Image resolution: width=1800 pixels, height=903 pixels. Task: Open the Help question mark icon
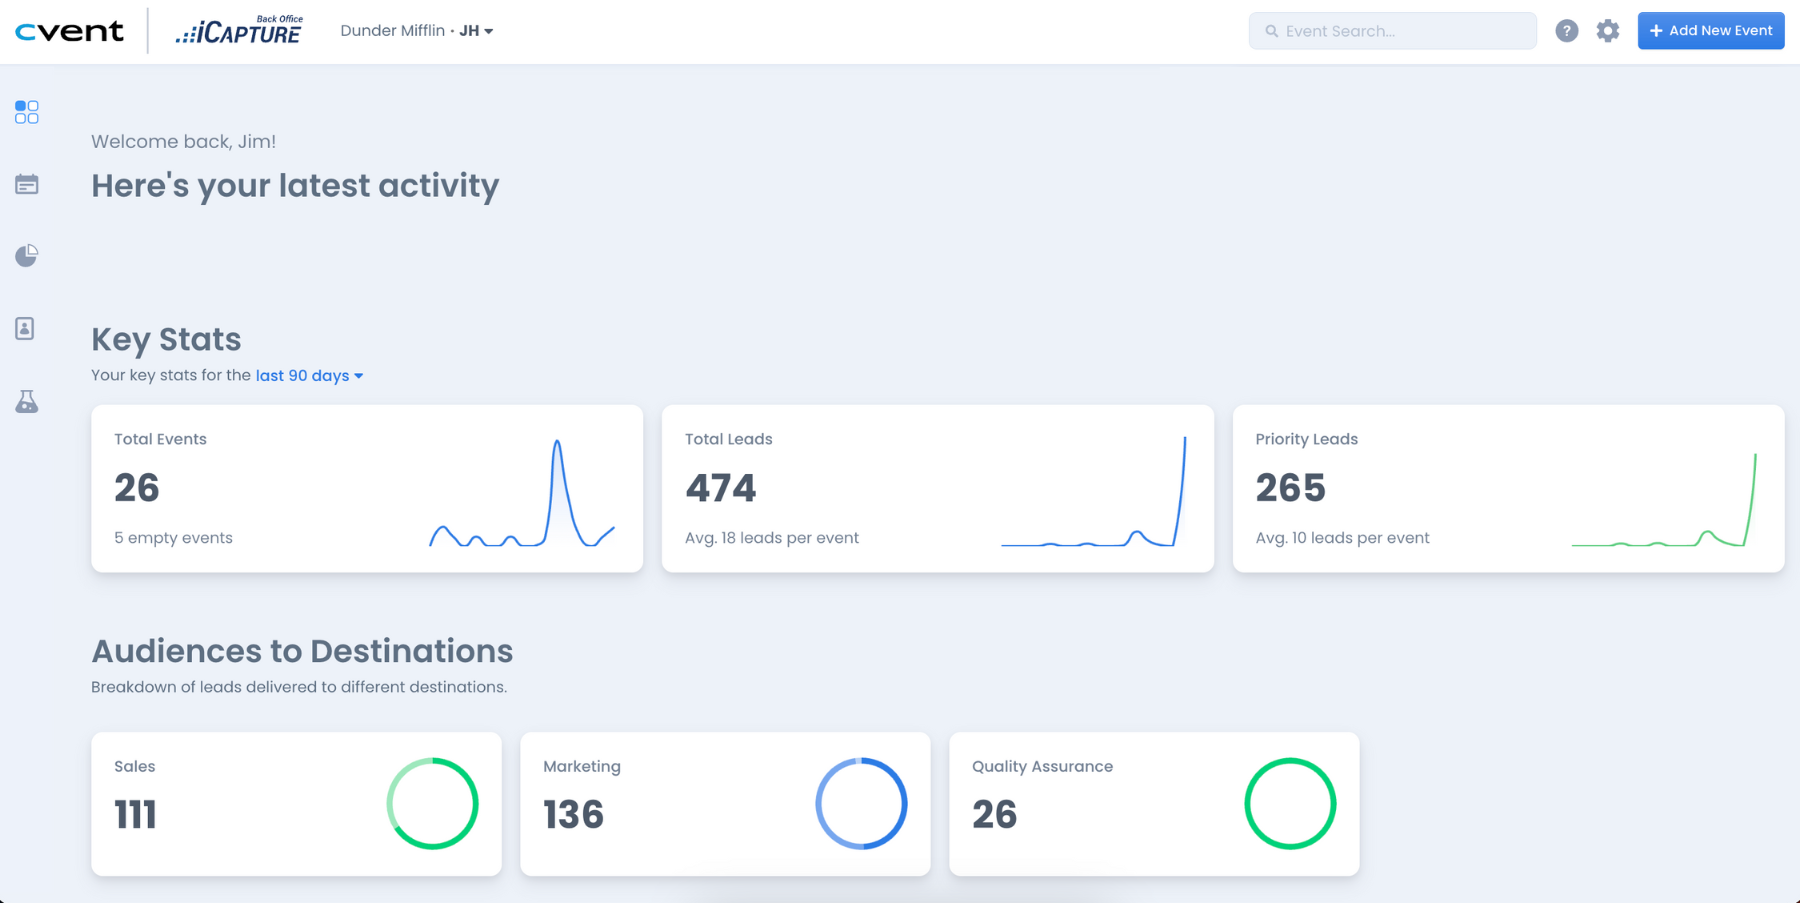click(x=1566, y=30)
